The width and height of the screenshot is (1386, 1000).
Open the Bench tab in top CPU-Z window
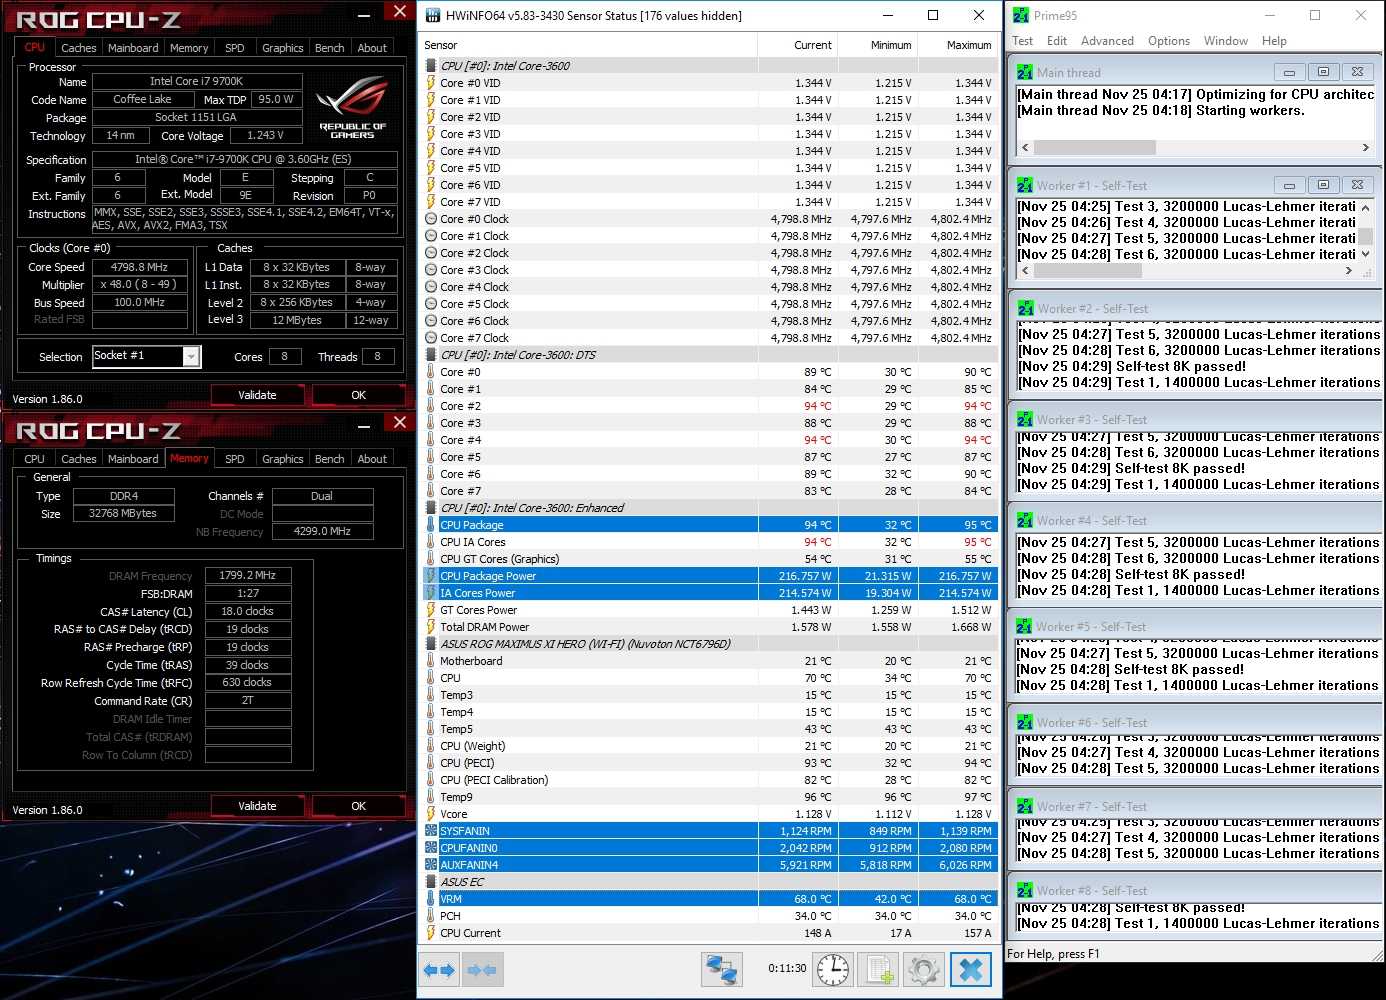click(x=329, y=48)
